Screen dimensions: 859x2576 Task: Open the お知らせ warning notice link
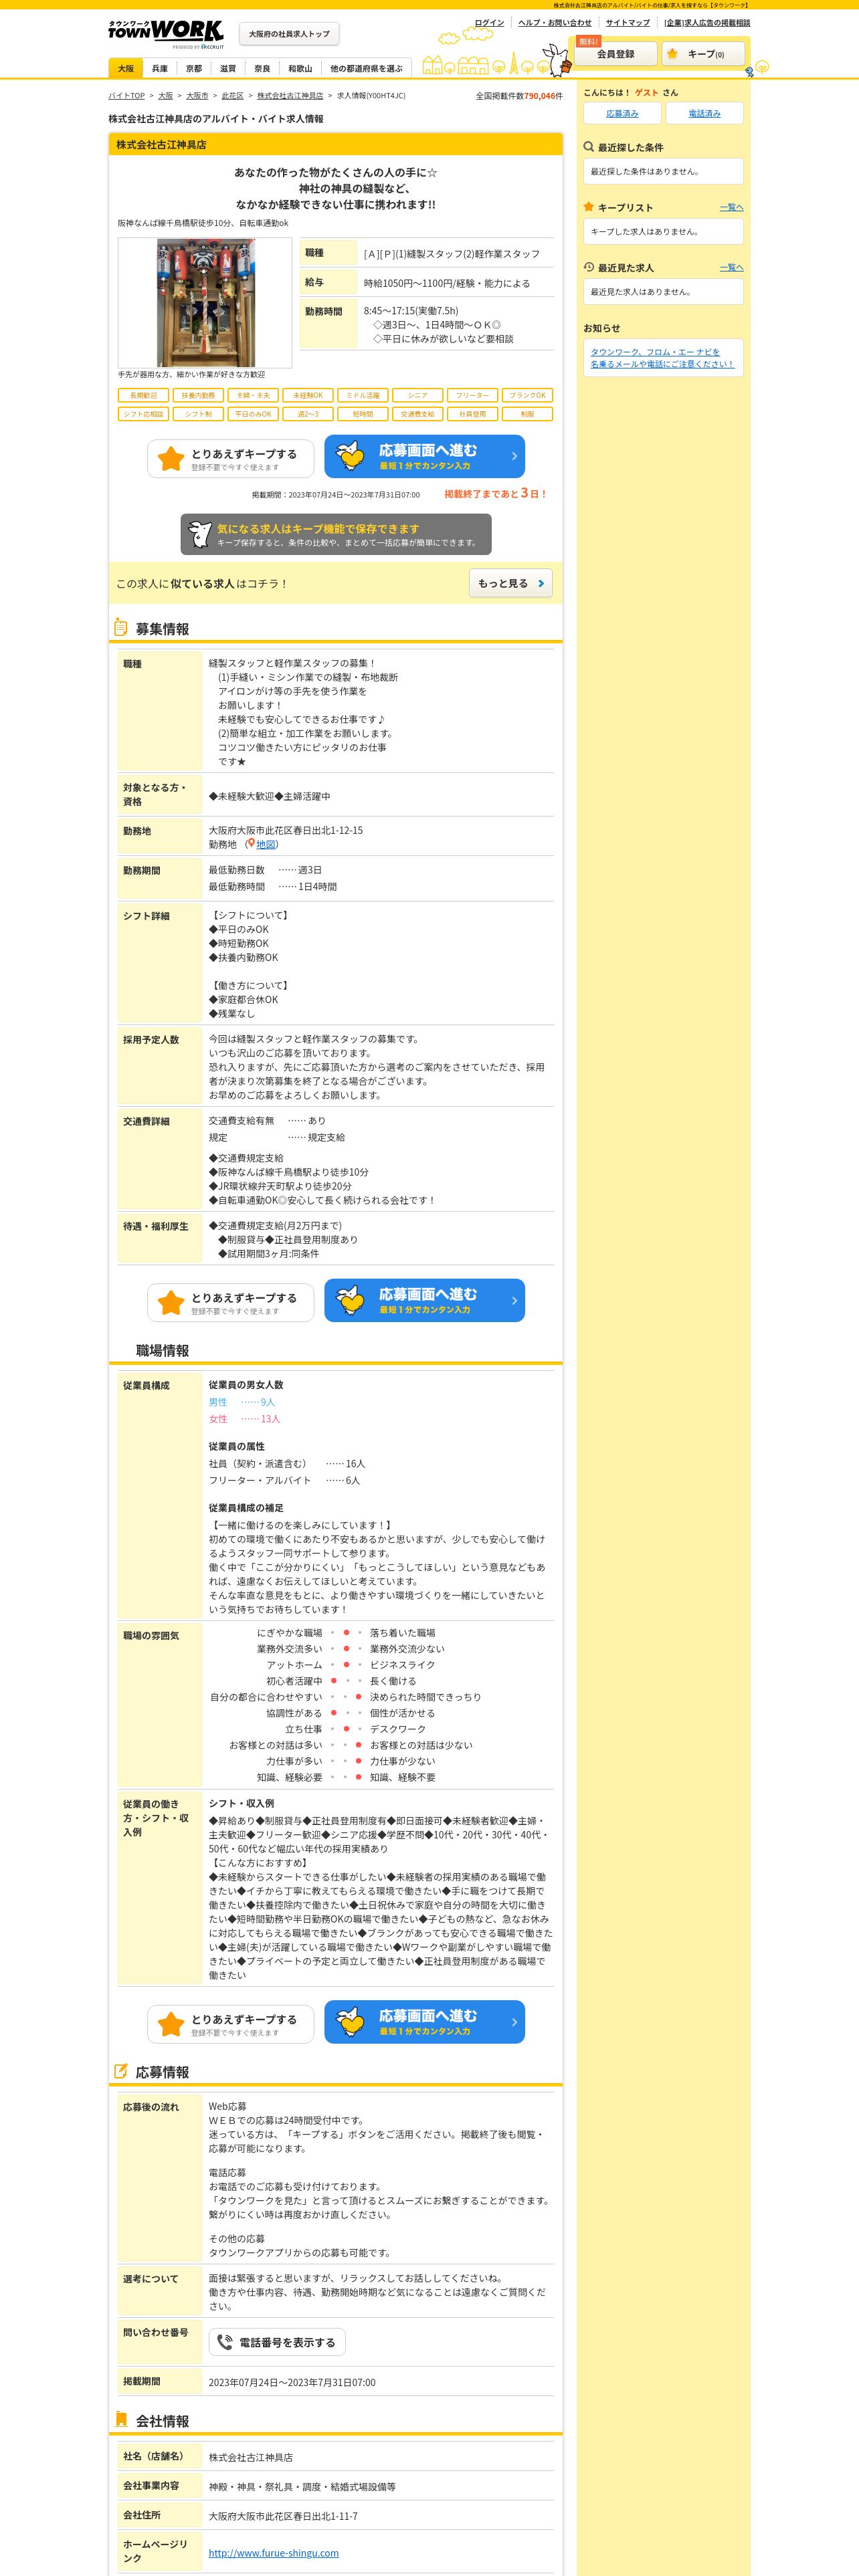point(662,358)
